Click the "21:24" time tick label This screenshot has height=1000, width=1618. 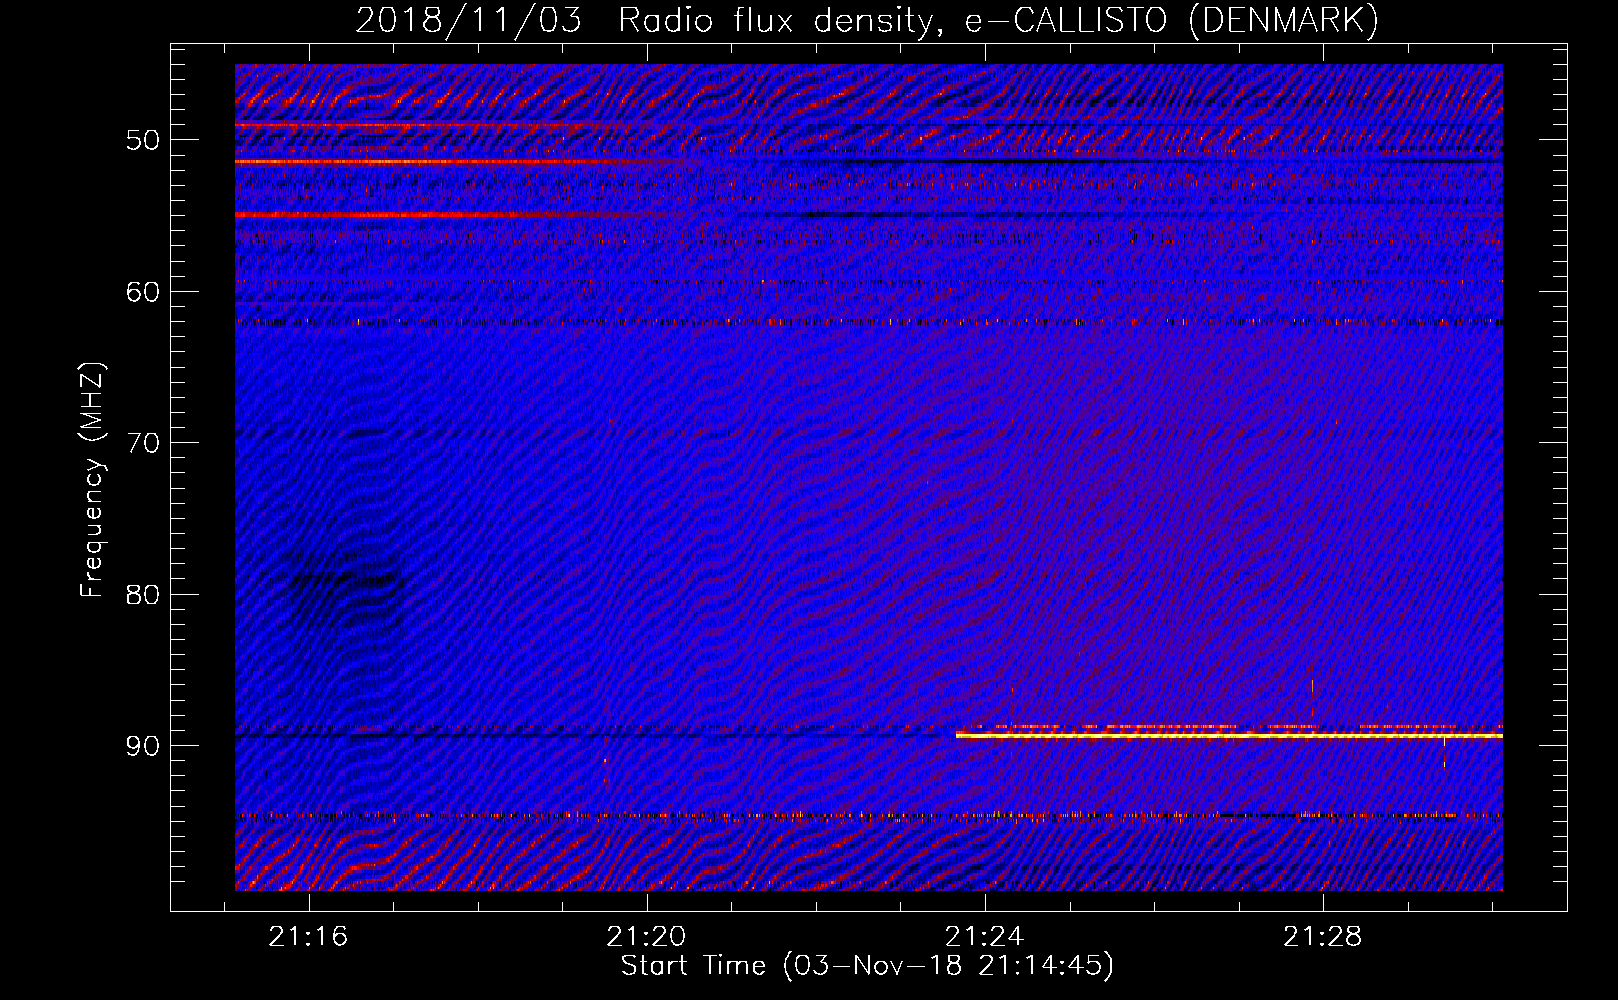tap(984, 937)
